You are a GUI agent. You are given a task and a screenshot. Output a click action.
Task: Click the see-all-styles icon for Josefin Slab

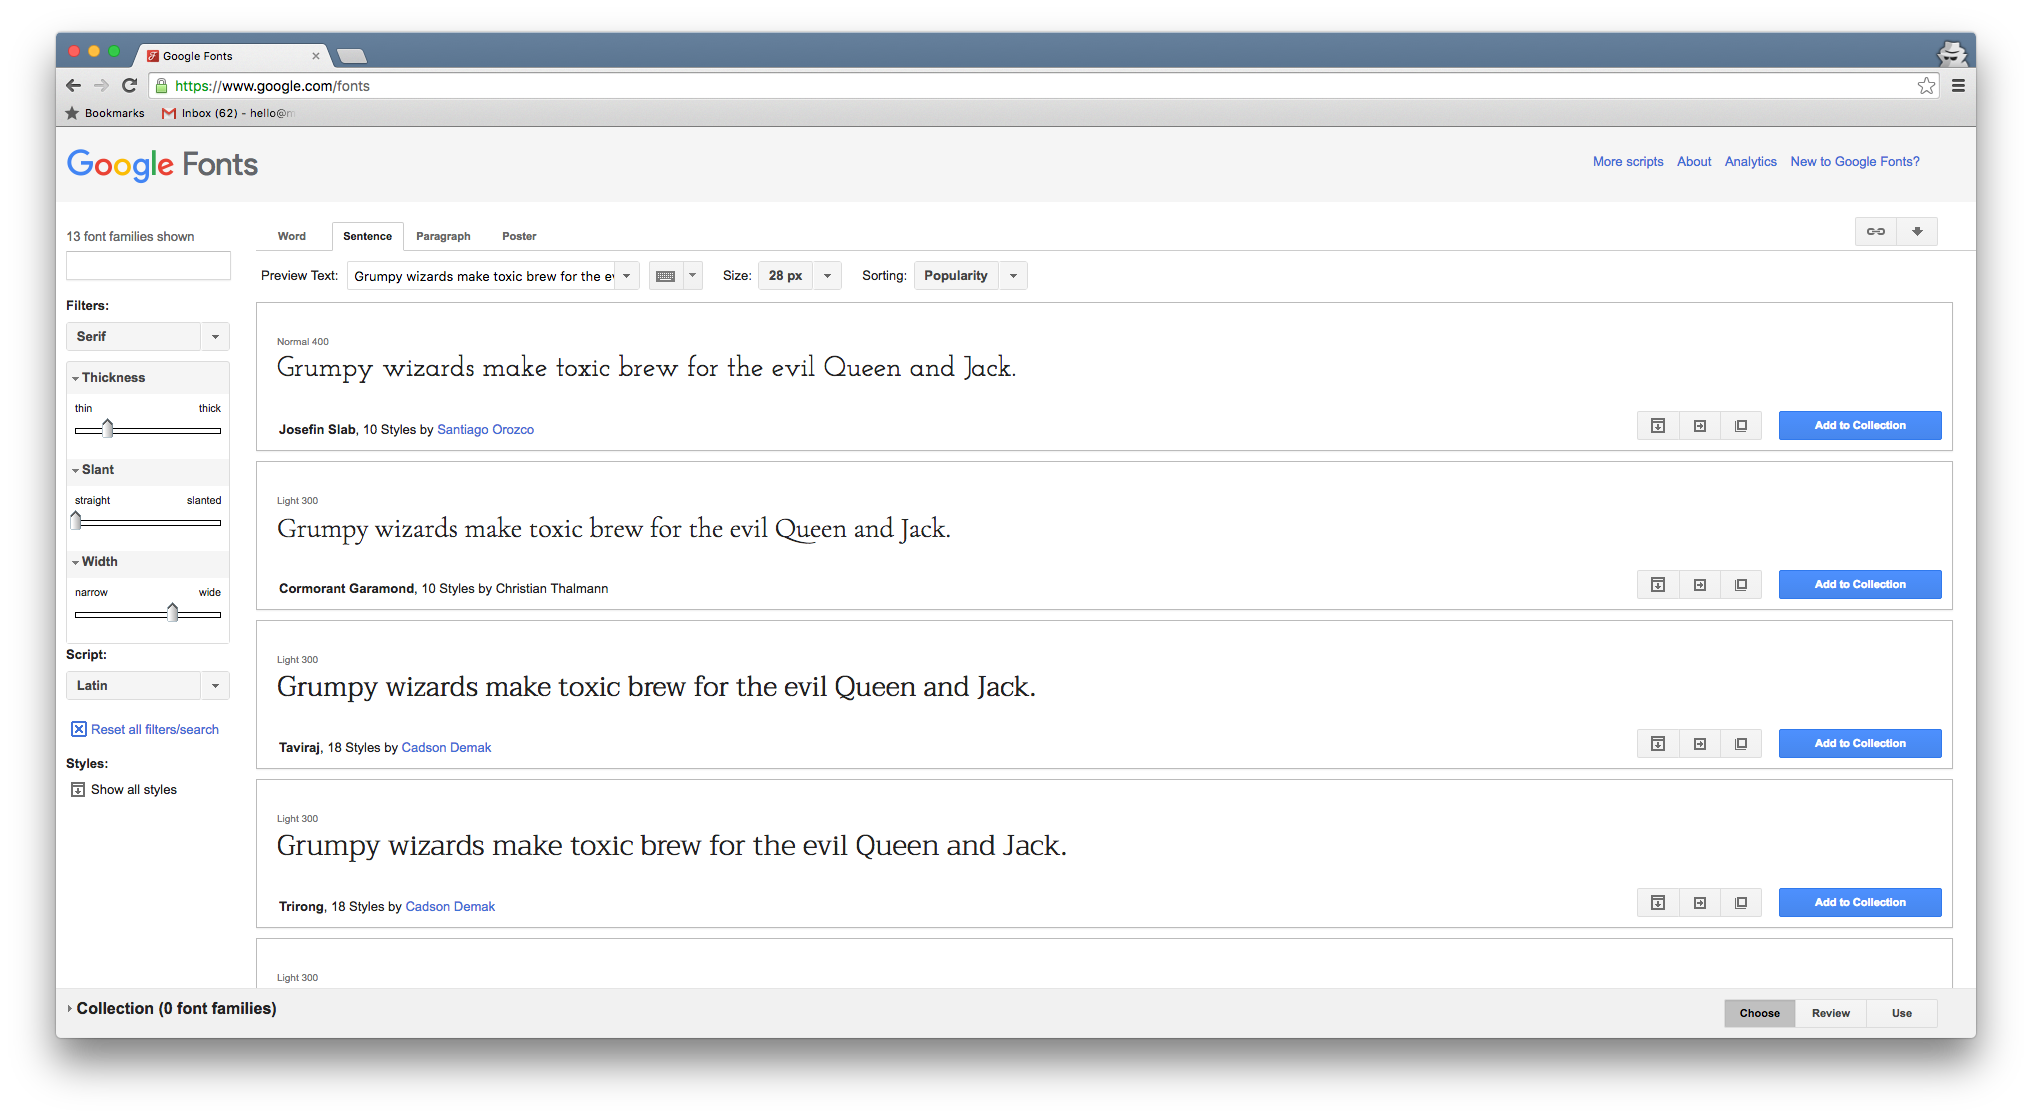(1657, 426)
